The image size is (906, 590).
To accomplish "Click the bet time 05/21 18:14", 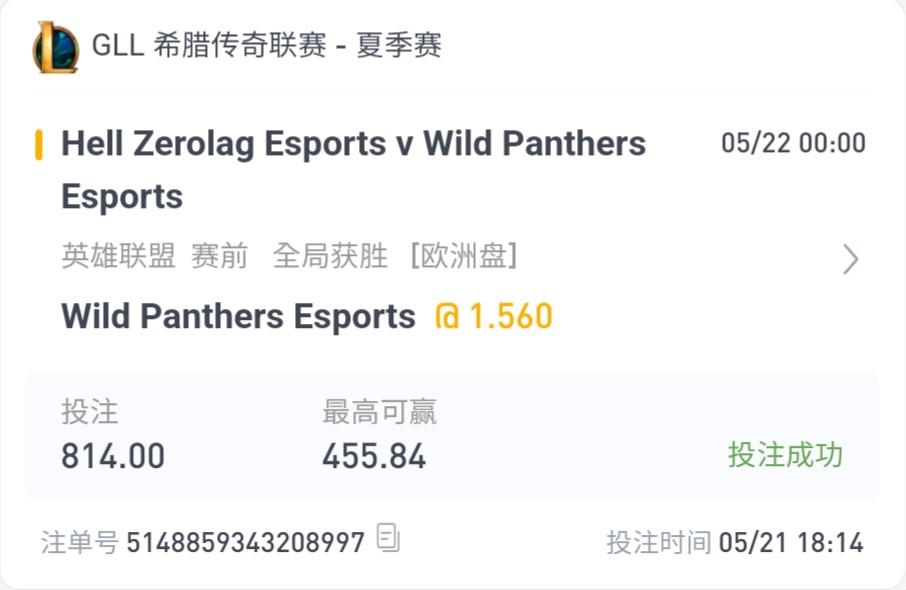I will 791,543.
